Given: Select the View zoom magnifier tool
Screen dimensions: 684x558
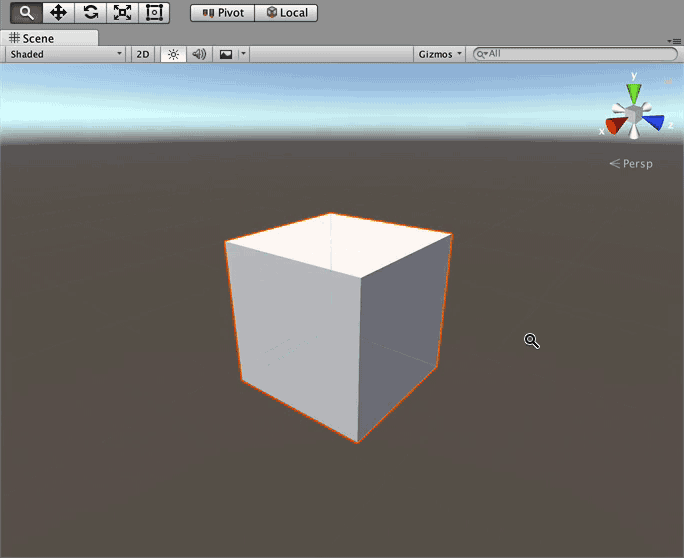Looking at the screenshot, I should [x=27, y=13].
